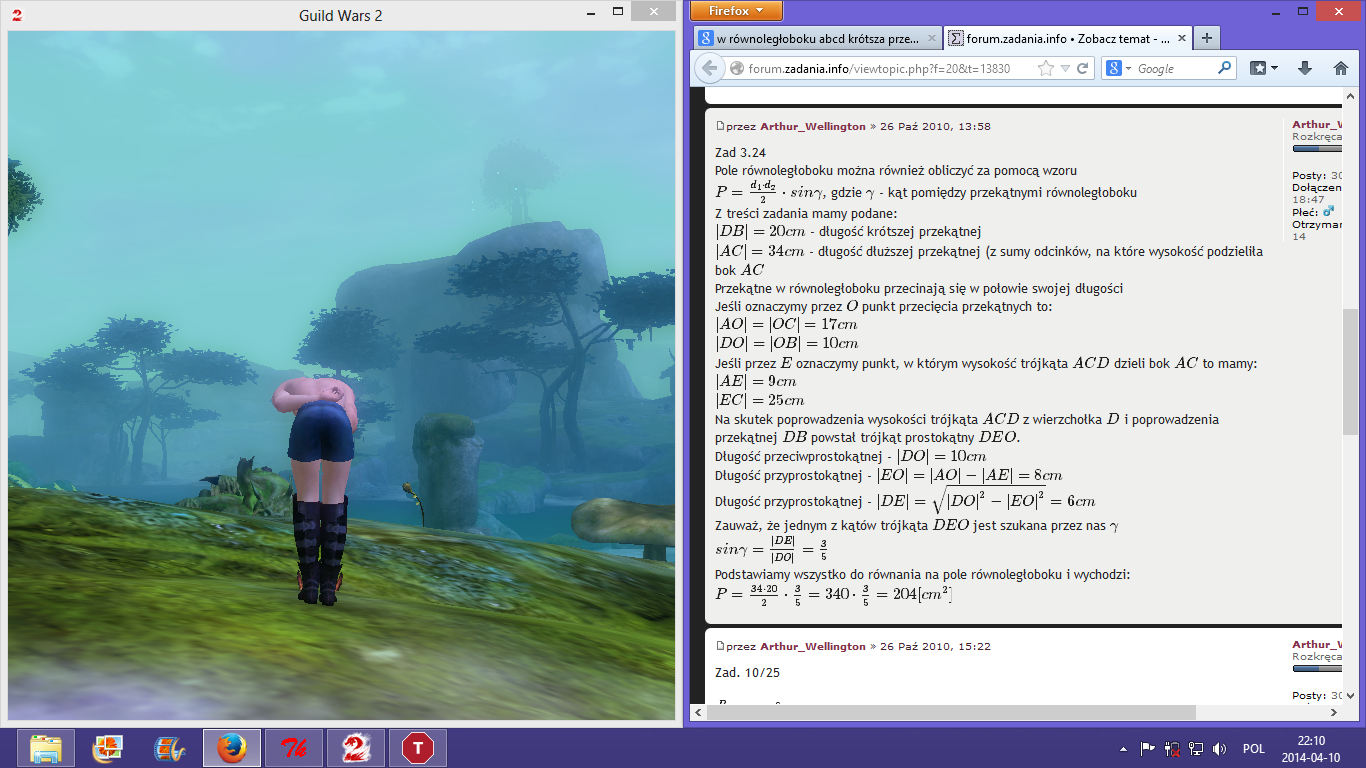
Task: Click the male gender icon next to Płeć
Action: pyautogui.click(x=1328, y=212)
